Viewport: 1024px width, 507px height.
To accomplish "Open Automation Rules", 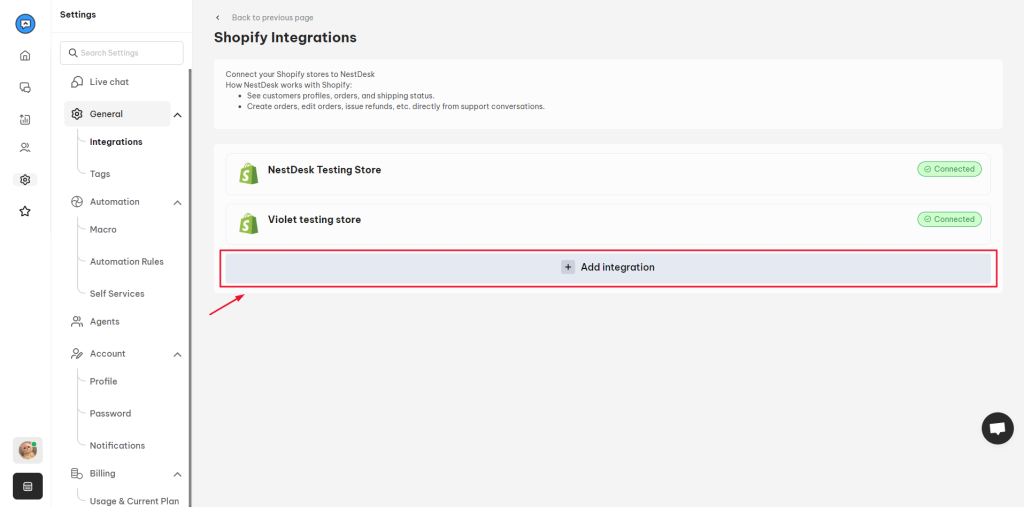I will coord(127,261).
